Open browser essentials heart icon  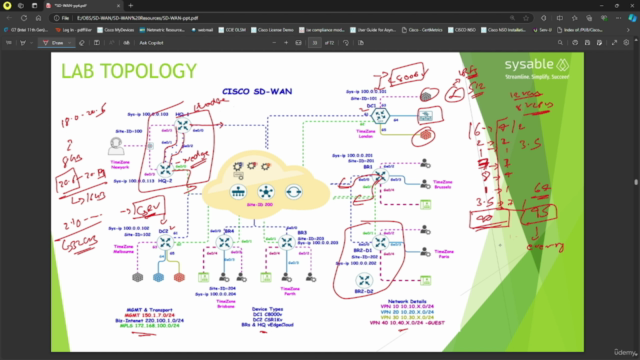604,18
